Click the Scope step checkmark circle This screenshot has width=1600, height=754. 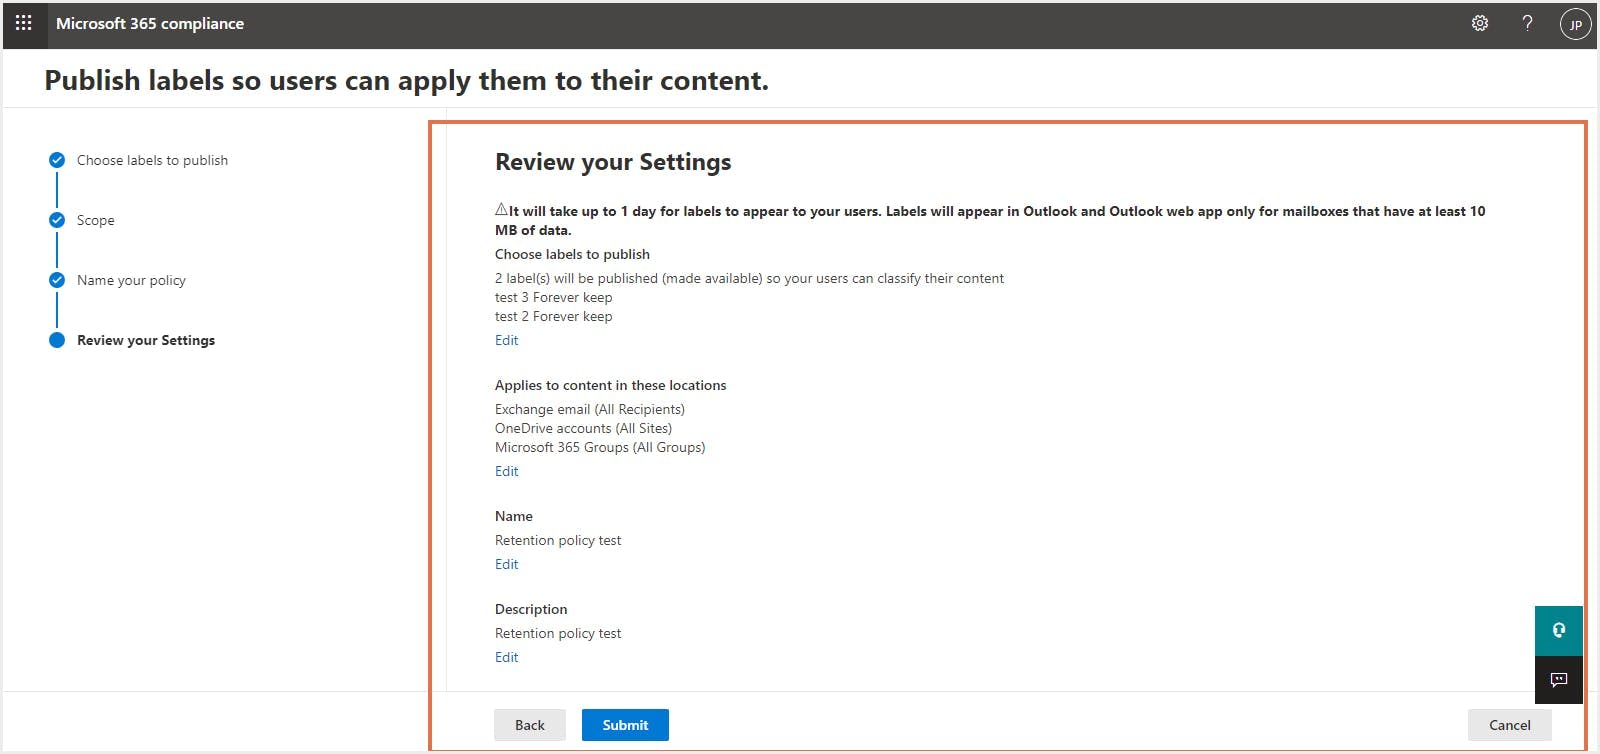[57, 220]
